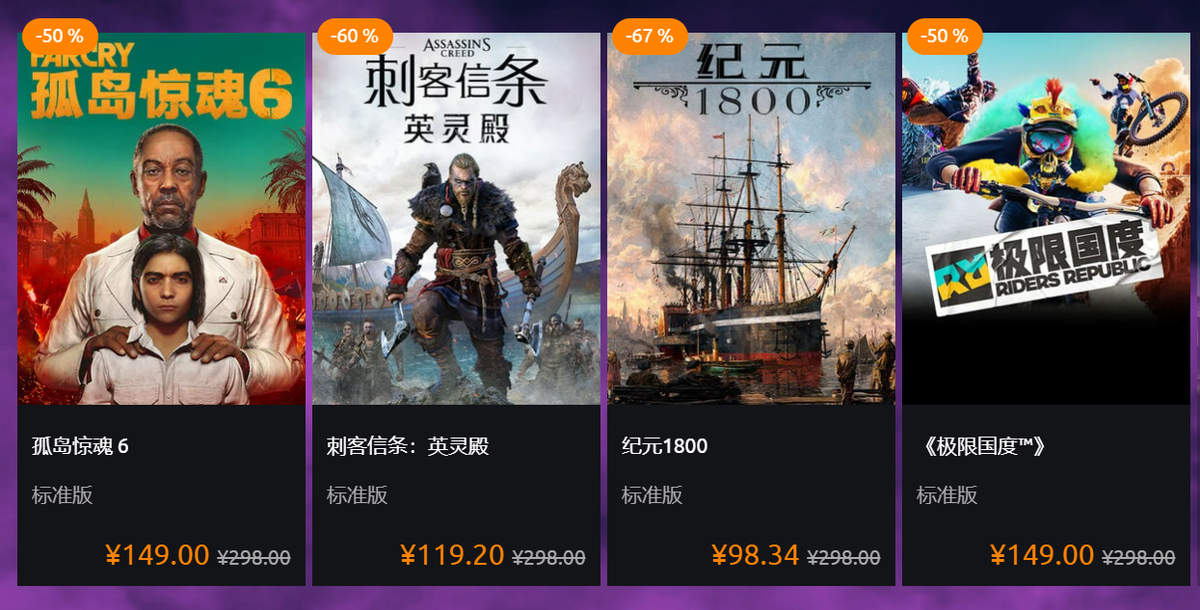The width and height of the screenshot is (1200, 610).
Task: Click the -67 % discount badge
Action: click(x=650, y=36)
